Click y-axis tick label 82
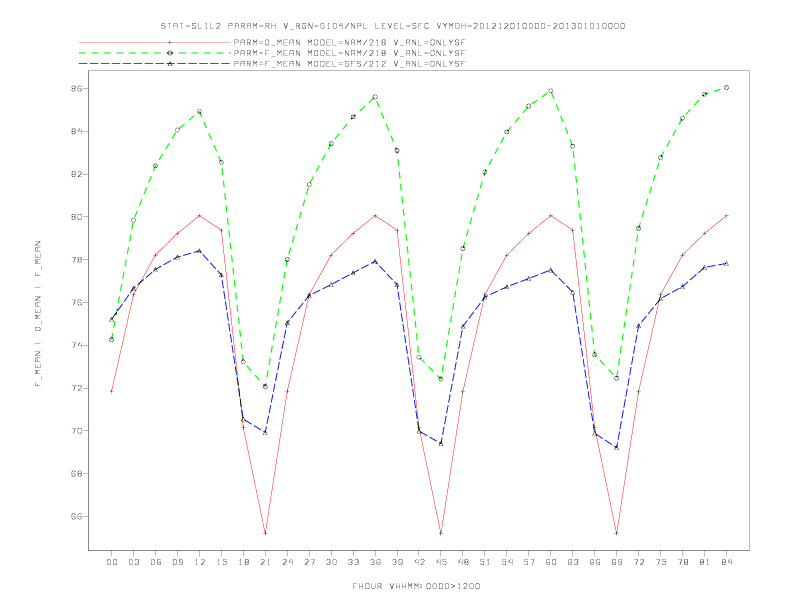792x612 pixels. pos(76,174)
